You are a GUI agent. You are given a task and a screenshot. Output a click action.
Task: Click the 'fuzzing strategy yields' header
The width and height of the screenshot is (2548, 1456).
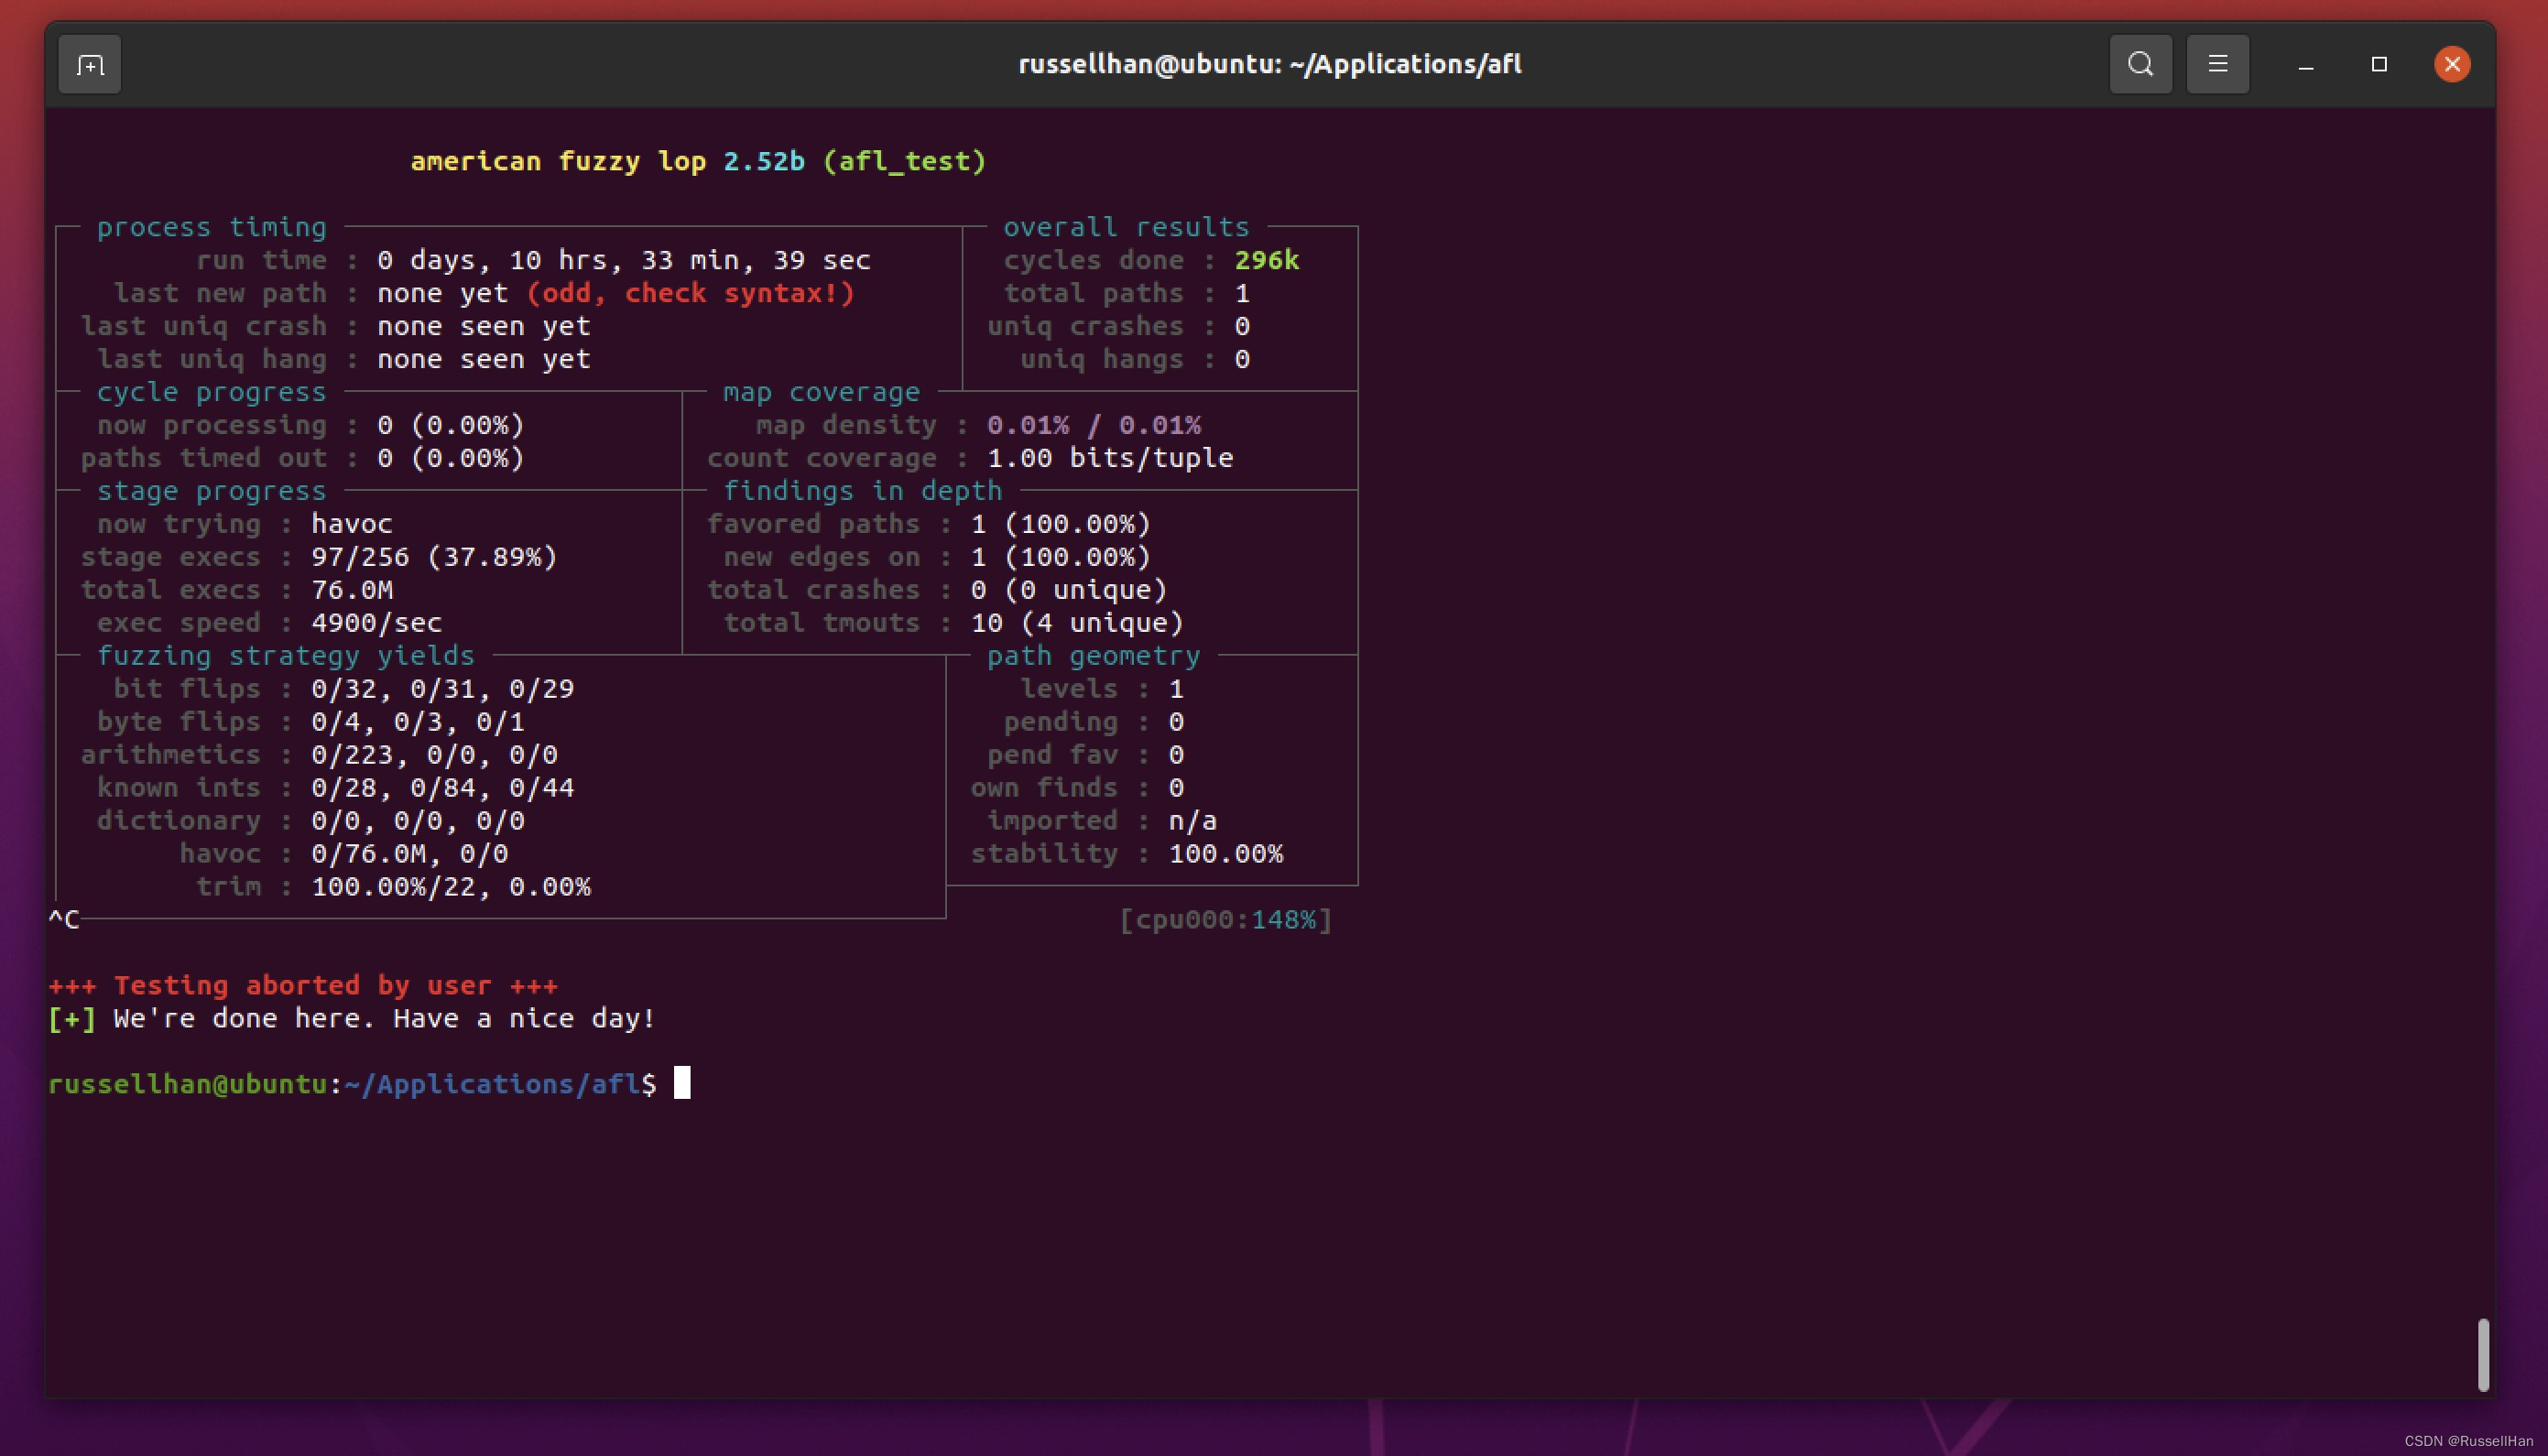285,656
